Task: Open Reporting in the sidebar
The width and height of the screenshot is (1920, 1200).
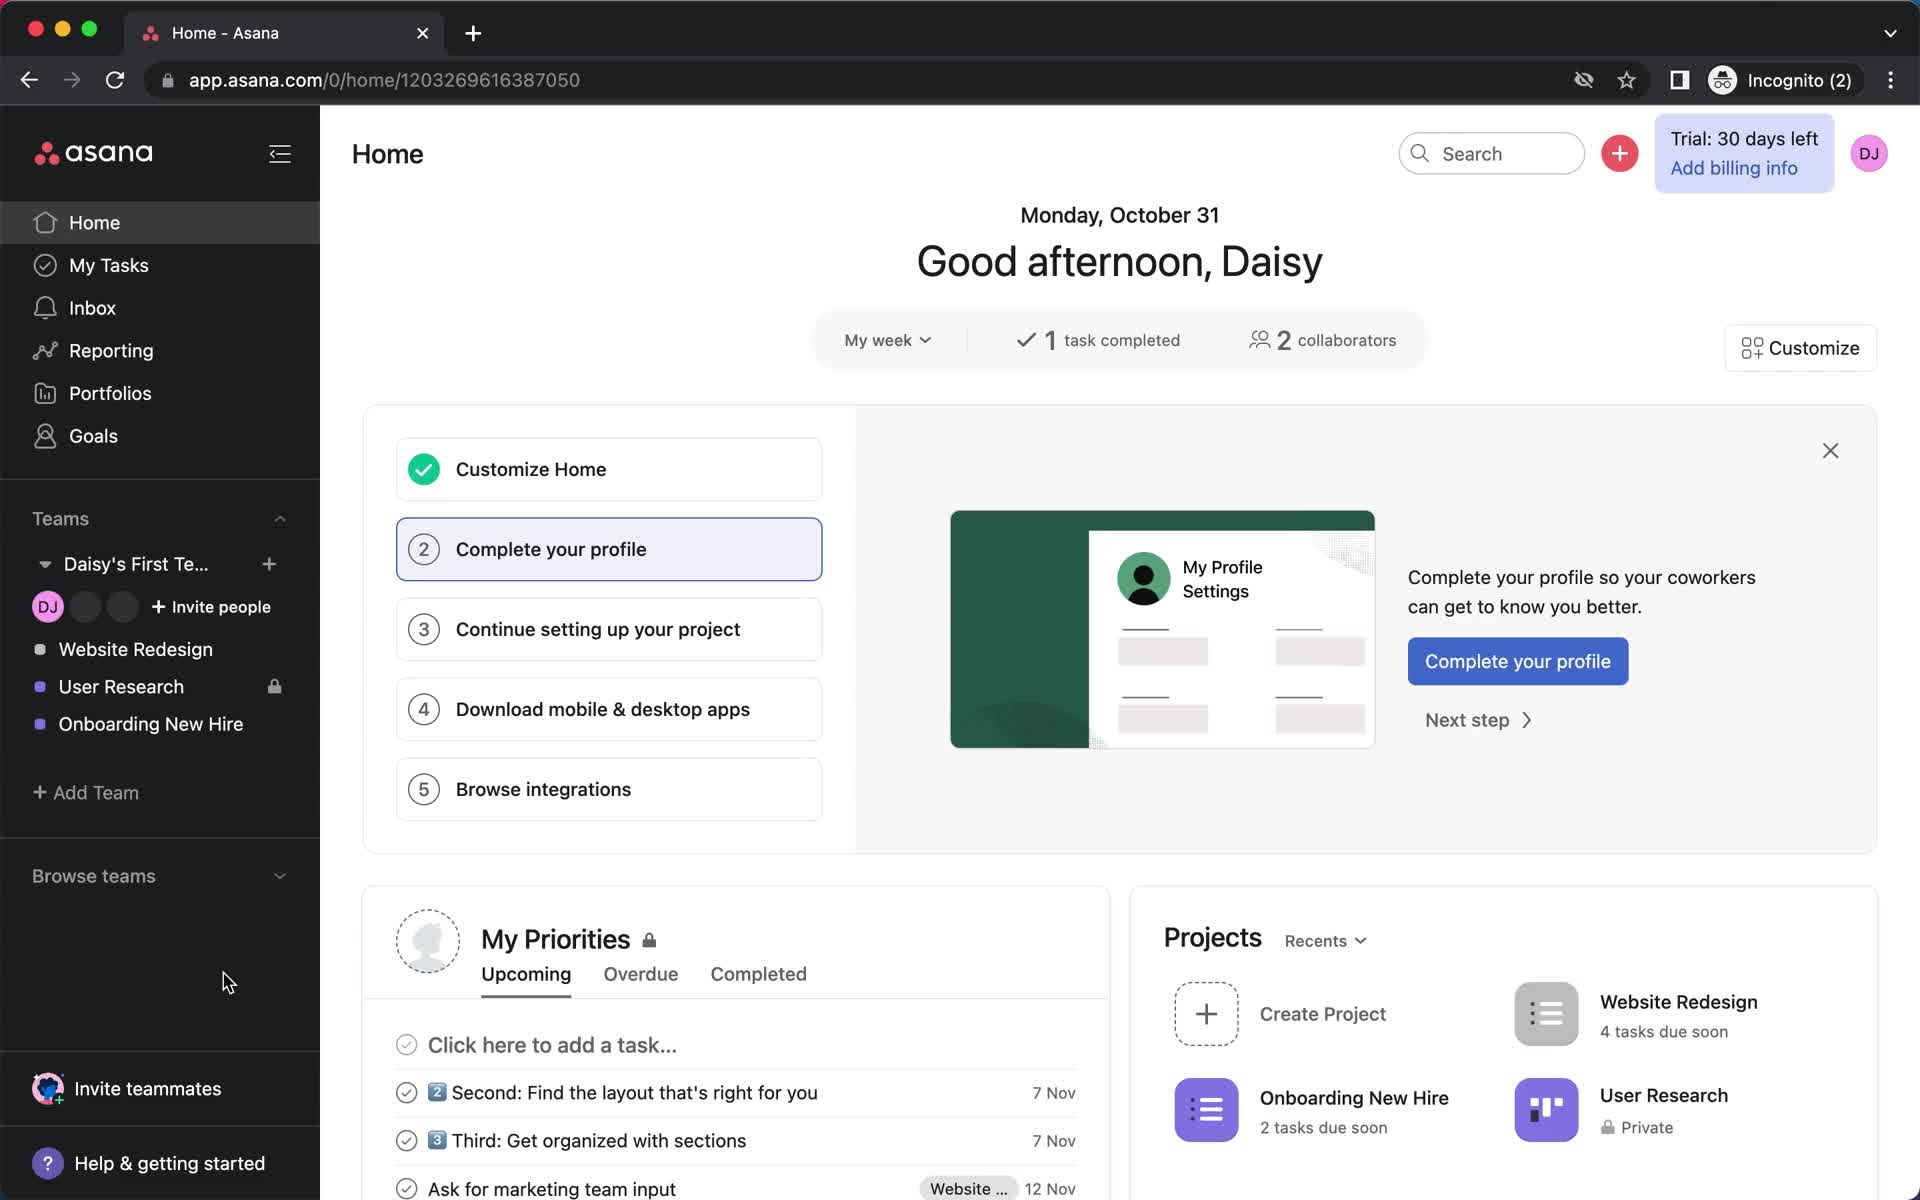Action: pos(160,351)
